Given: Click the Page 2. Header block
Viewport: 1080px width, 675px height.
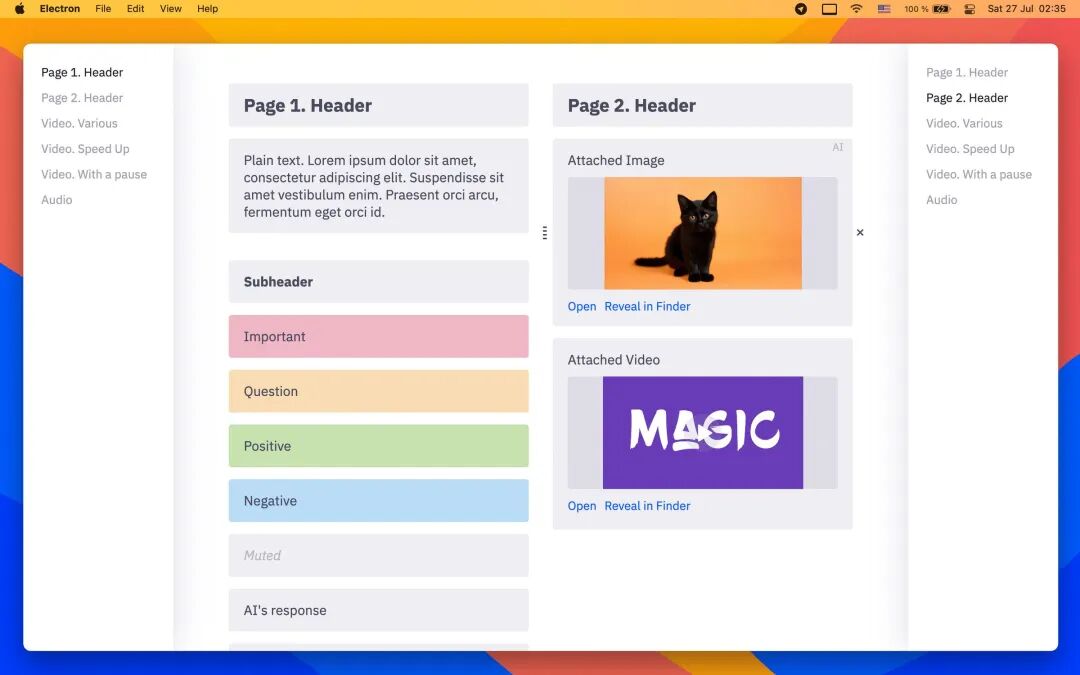Looking at the screenshot, I should 703,105.
